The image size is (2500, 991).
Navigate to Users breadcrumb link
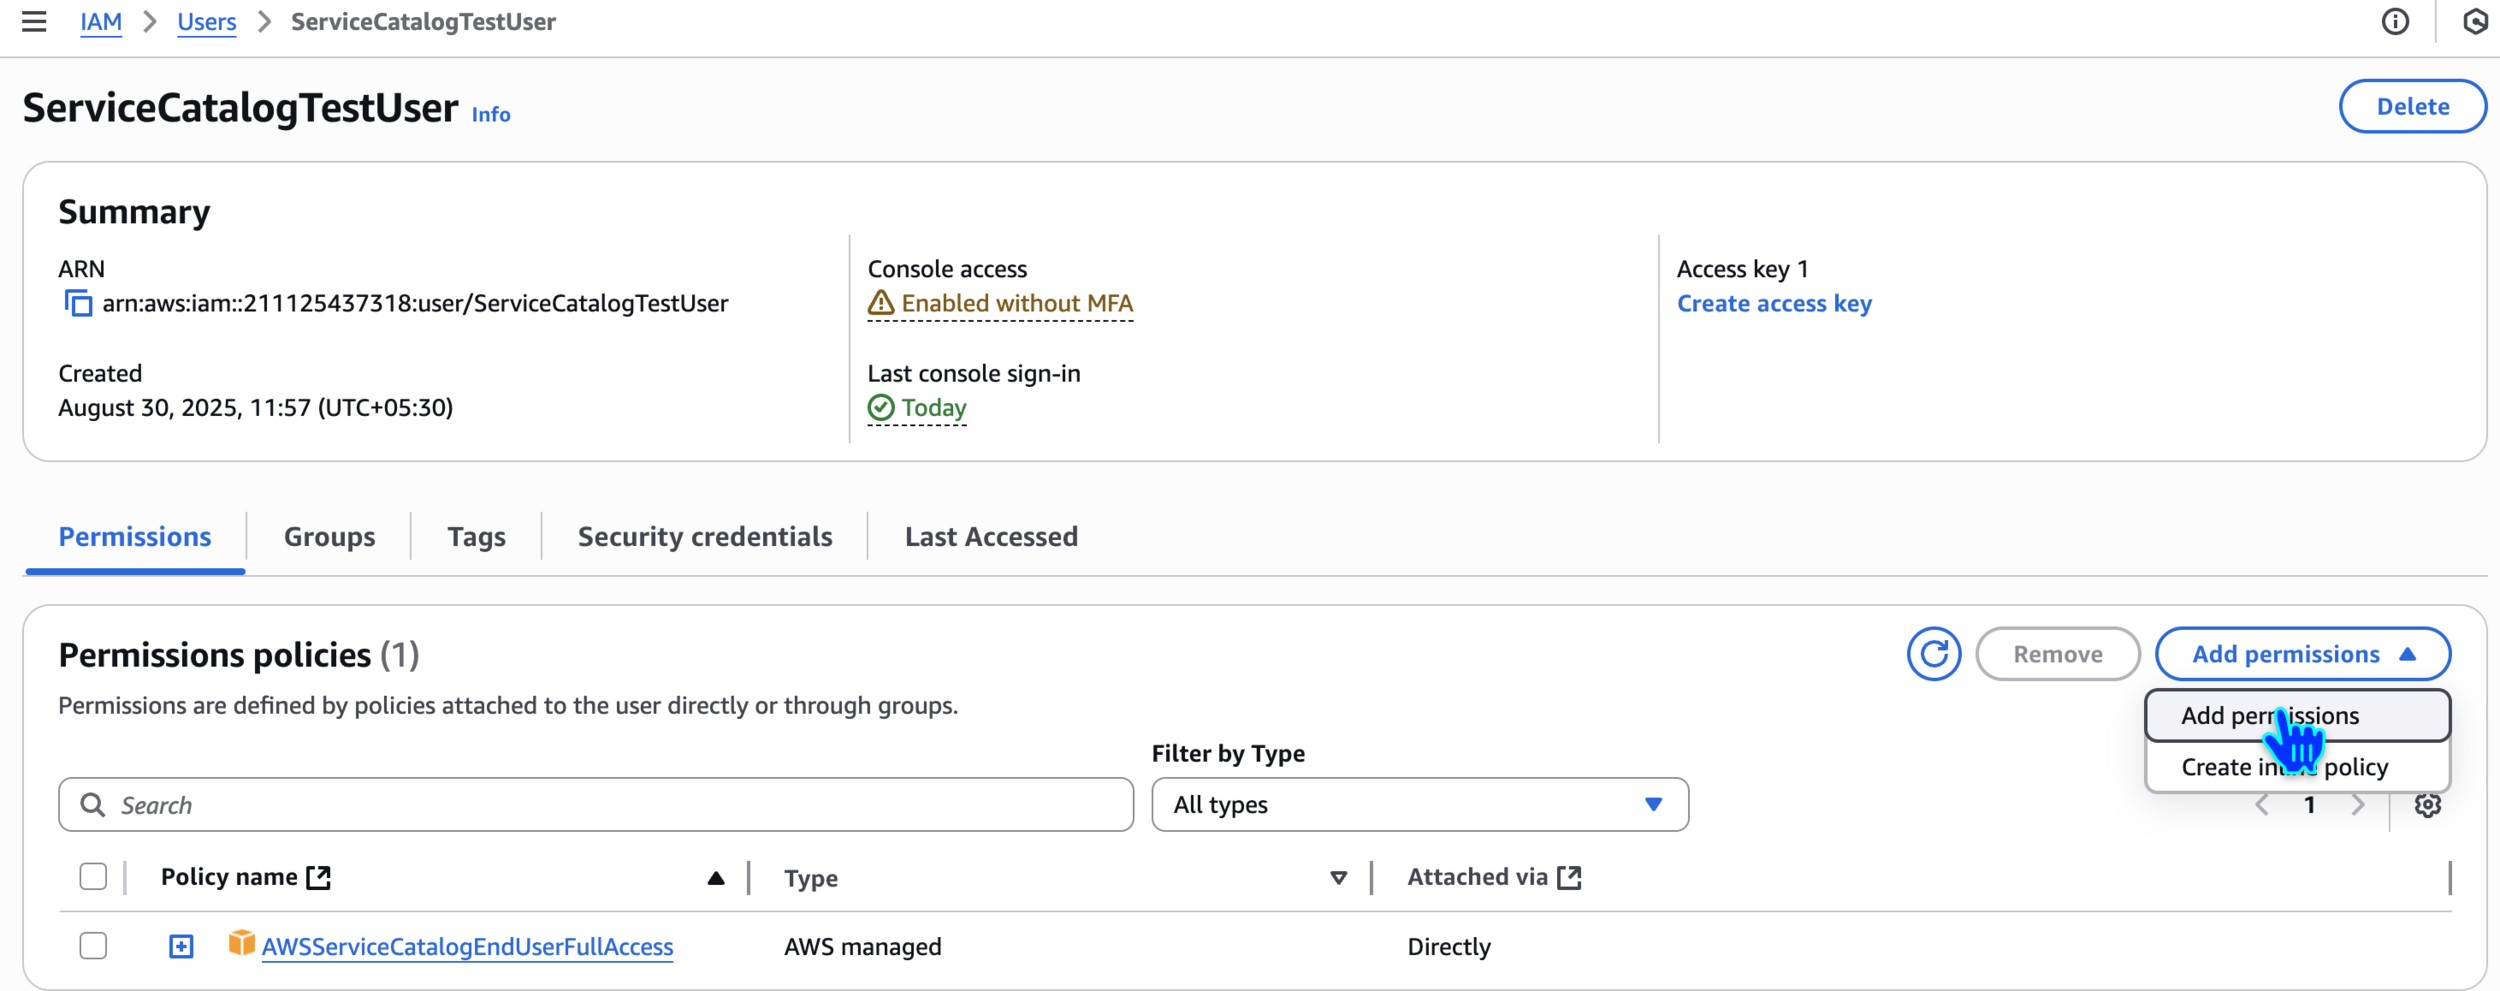tap(206, 21)
